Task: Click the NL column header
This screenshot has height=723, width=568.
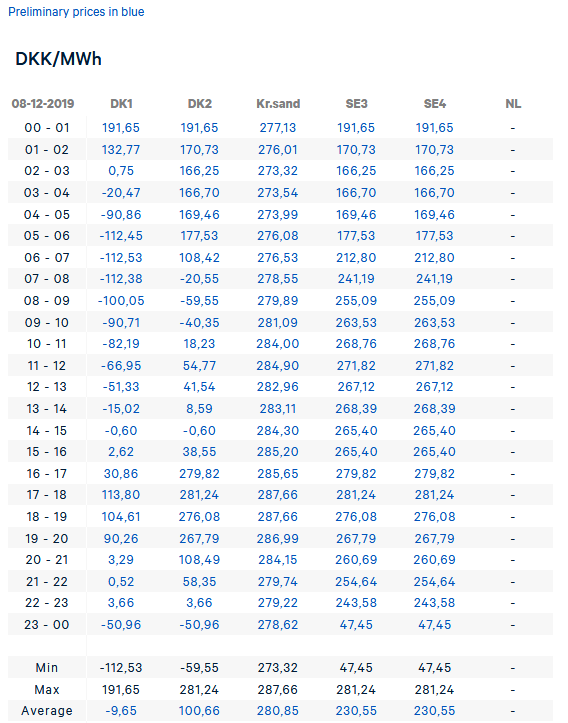Action: tap(513, 104)
